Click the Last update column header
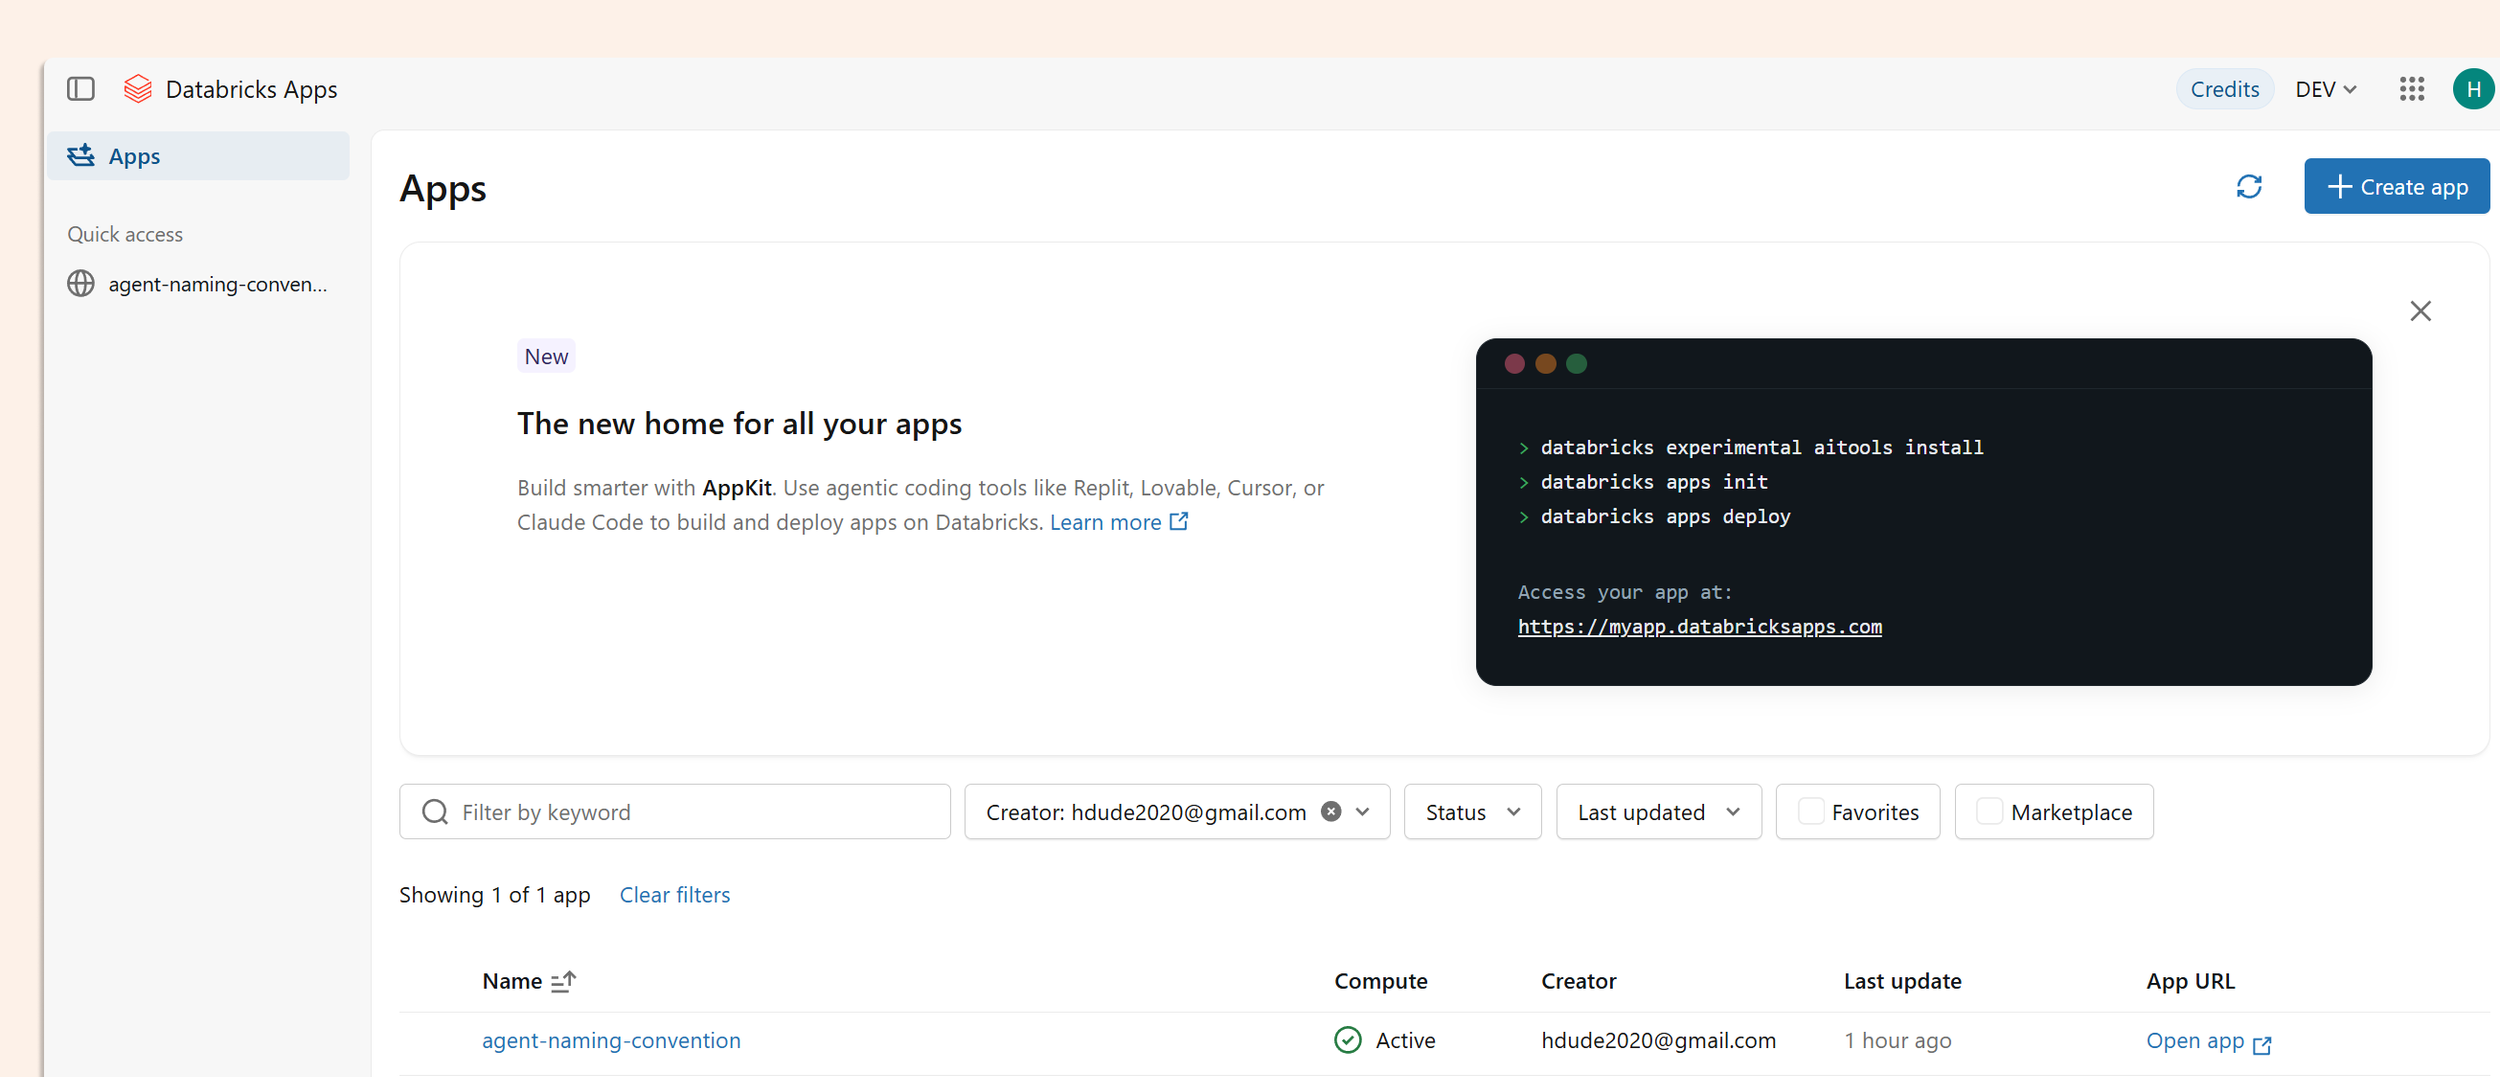This screenshot has height=1077, width=2500. click(1902, 981)
